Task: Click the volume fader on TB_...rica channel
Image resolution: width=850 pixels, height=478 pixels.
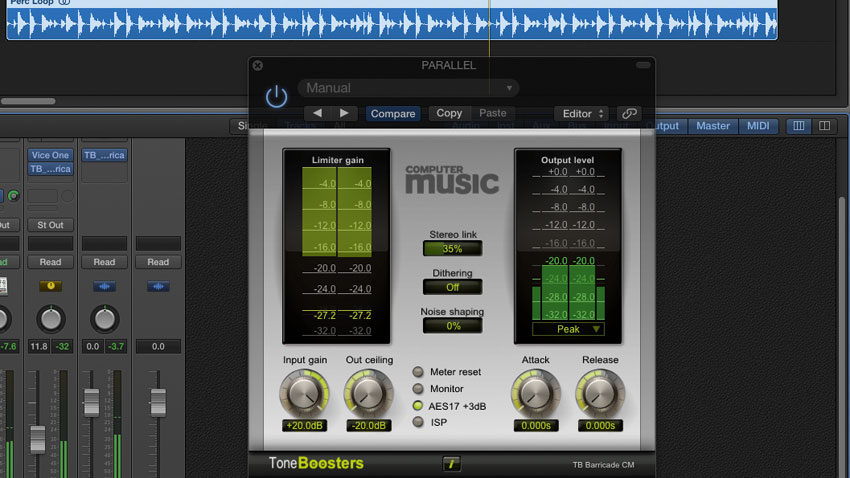Action: click(92, 402)
